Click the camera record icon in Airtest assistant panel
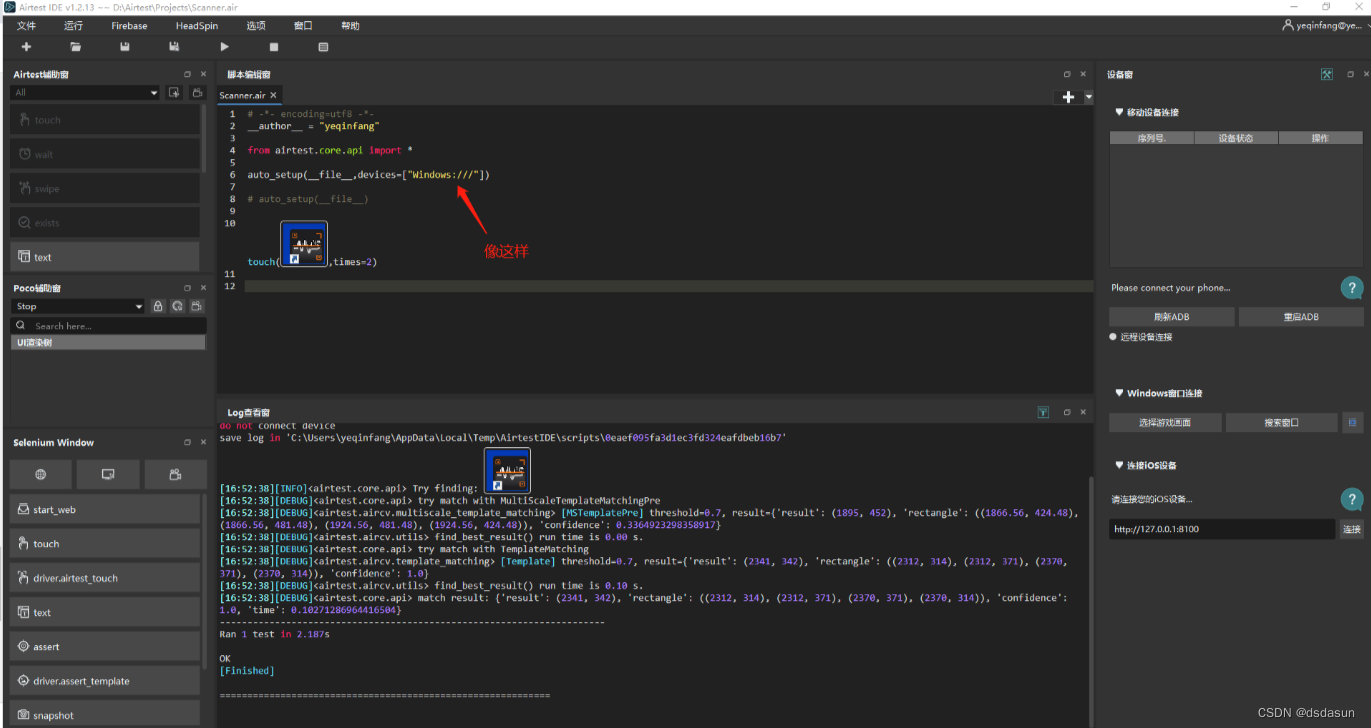The width and height of the screenshot is (1371, 728). (197, 93)
